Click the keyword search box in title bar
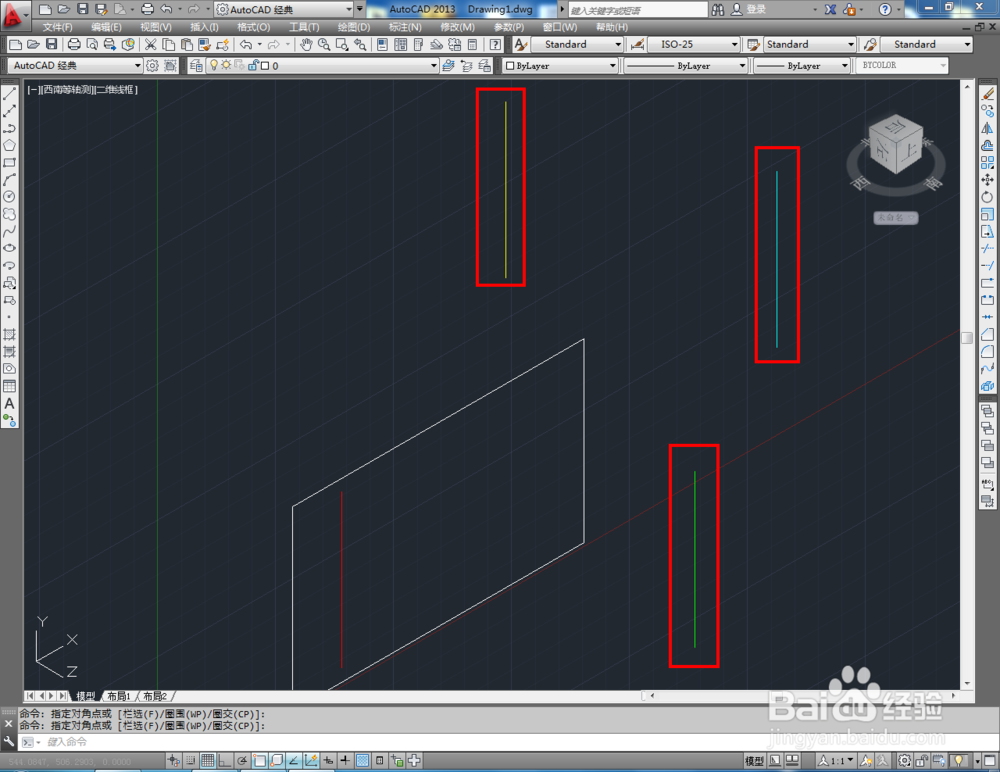Viewport: 1000px width, 772px height. coord(638,10)
